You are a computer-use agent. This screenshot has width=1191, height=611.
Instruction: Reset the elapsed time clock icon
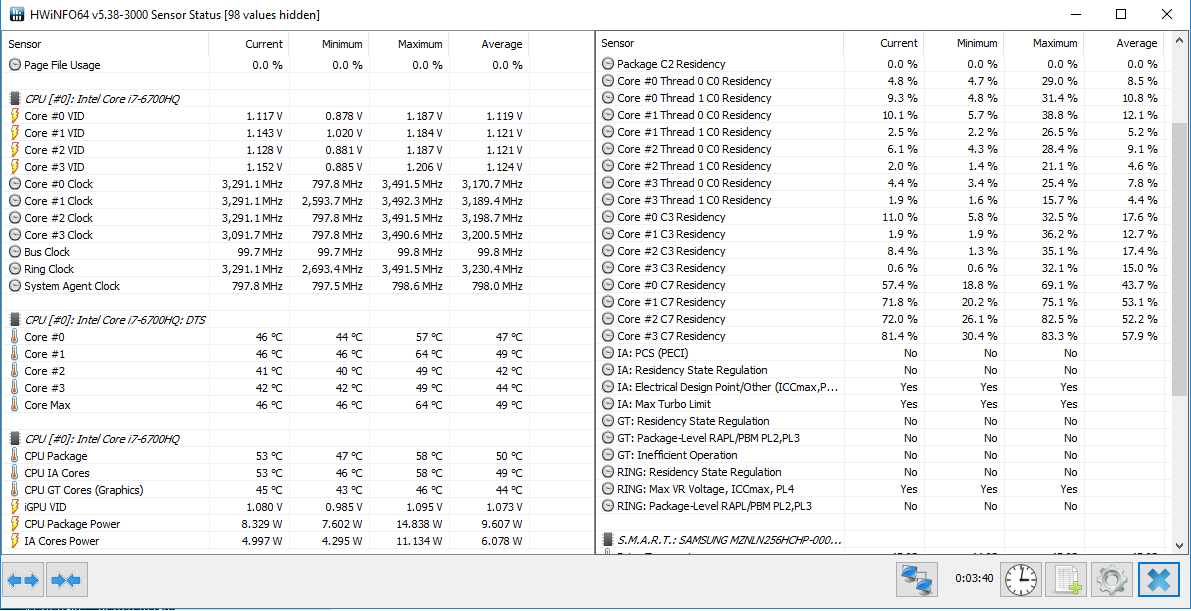[x=1019, y=581]
